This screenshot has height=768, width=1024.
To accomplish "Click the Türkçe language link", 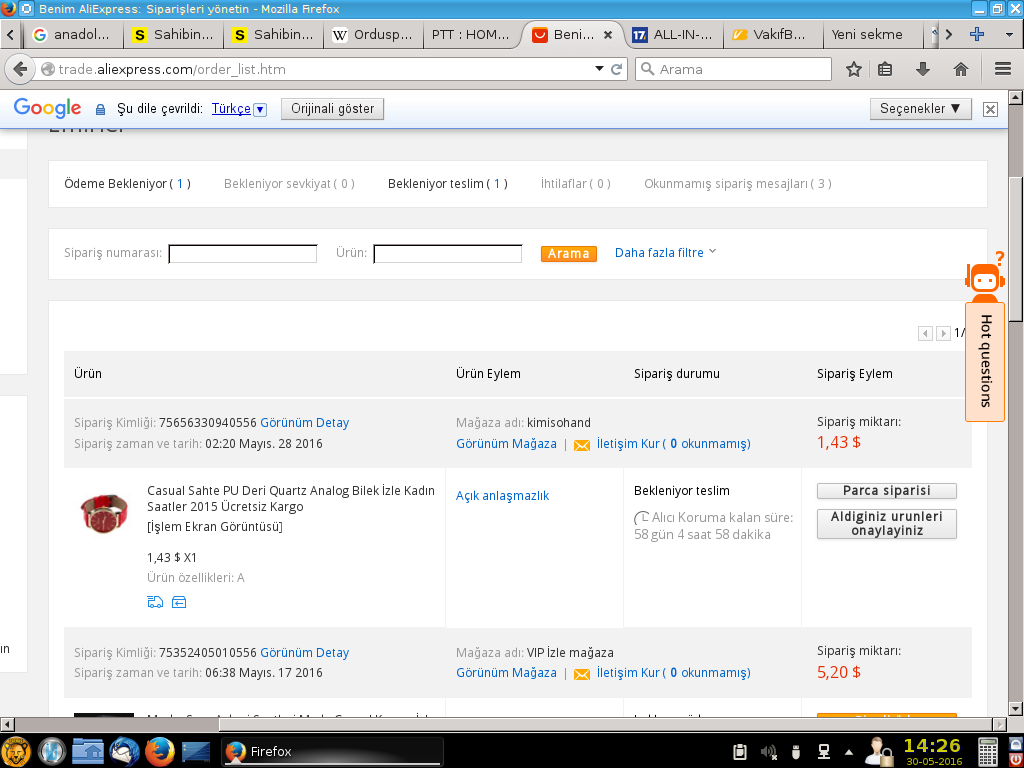I will pyautogui.click(x=231, y=109).
